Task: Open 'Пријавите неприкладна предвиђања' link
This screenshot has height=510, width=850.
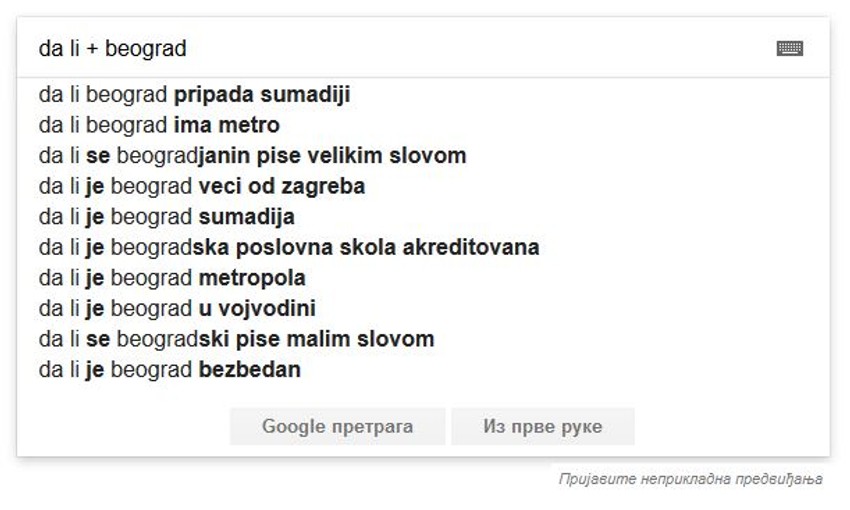Action: pyautogui.click(x=690, y=480)
